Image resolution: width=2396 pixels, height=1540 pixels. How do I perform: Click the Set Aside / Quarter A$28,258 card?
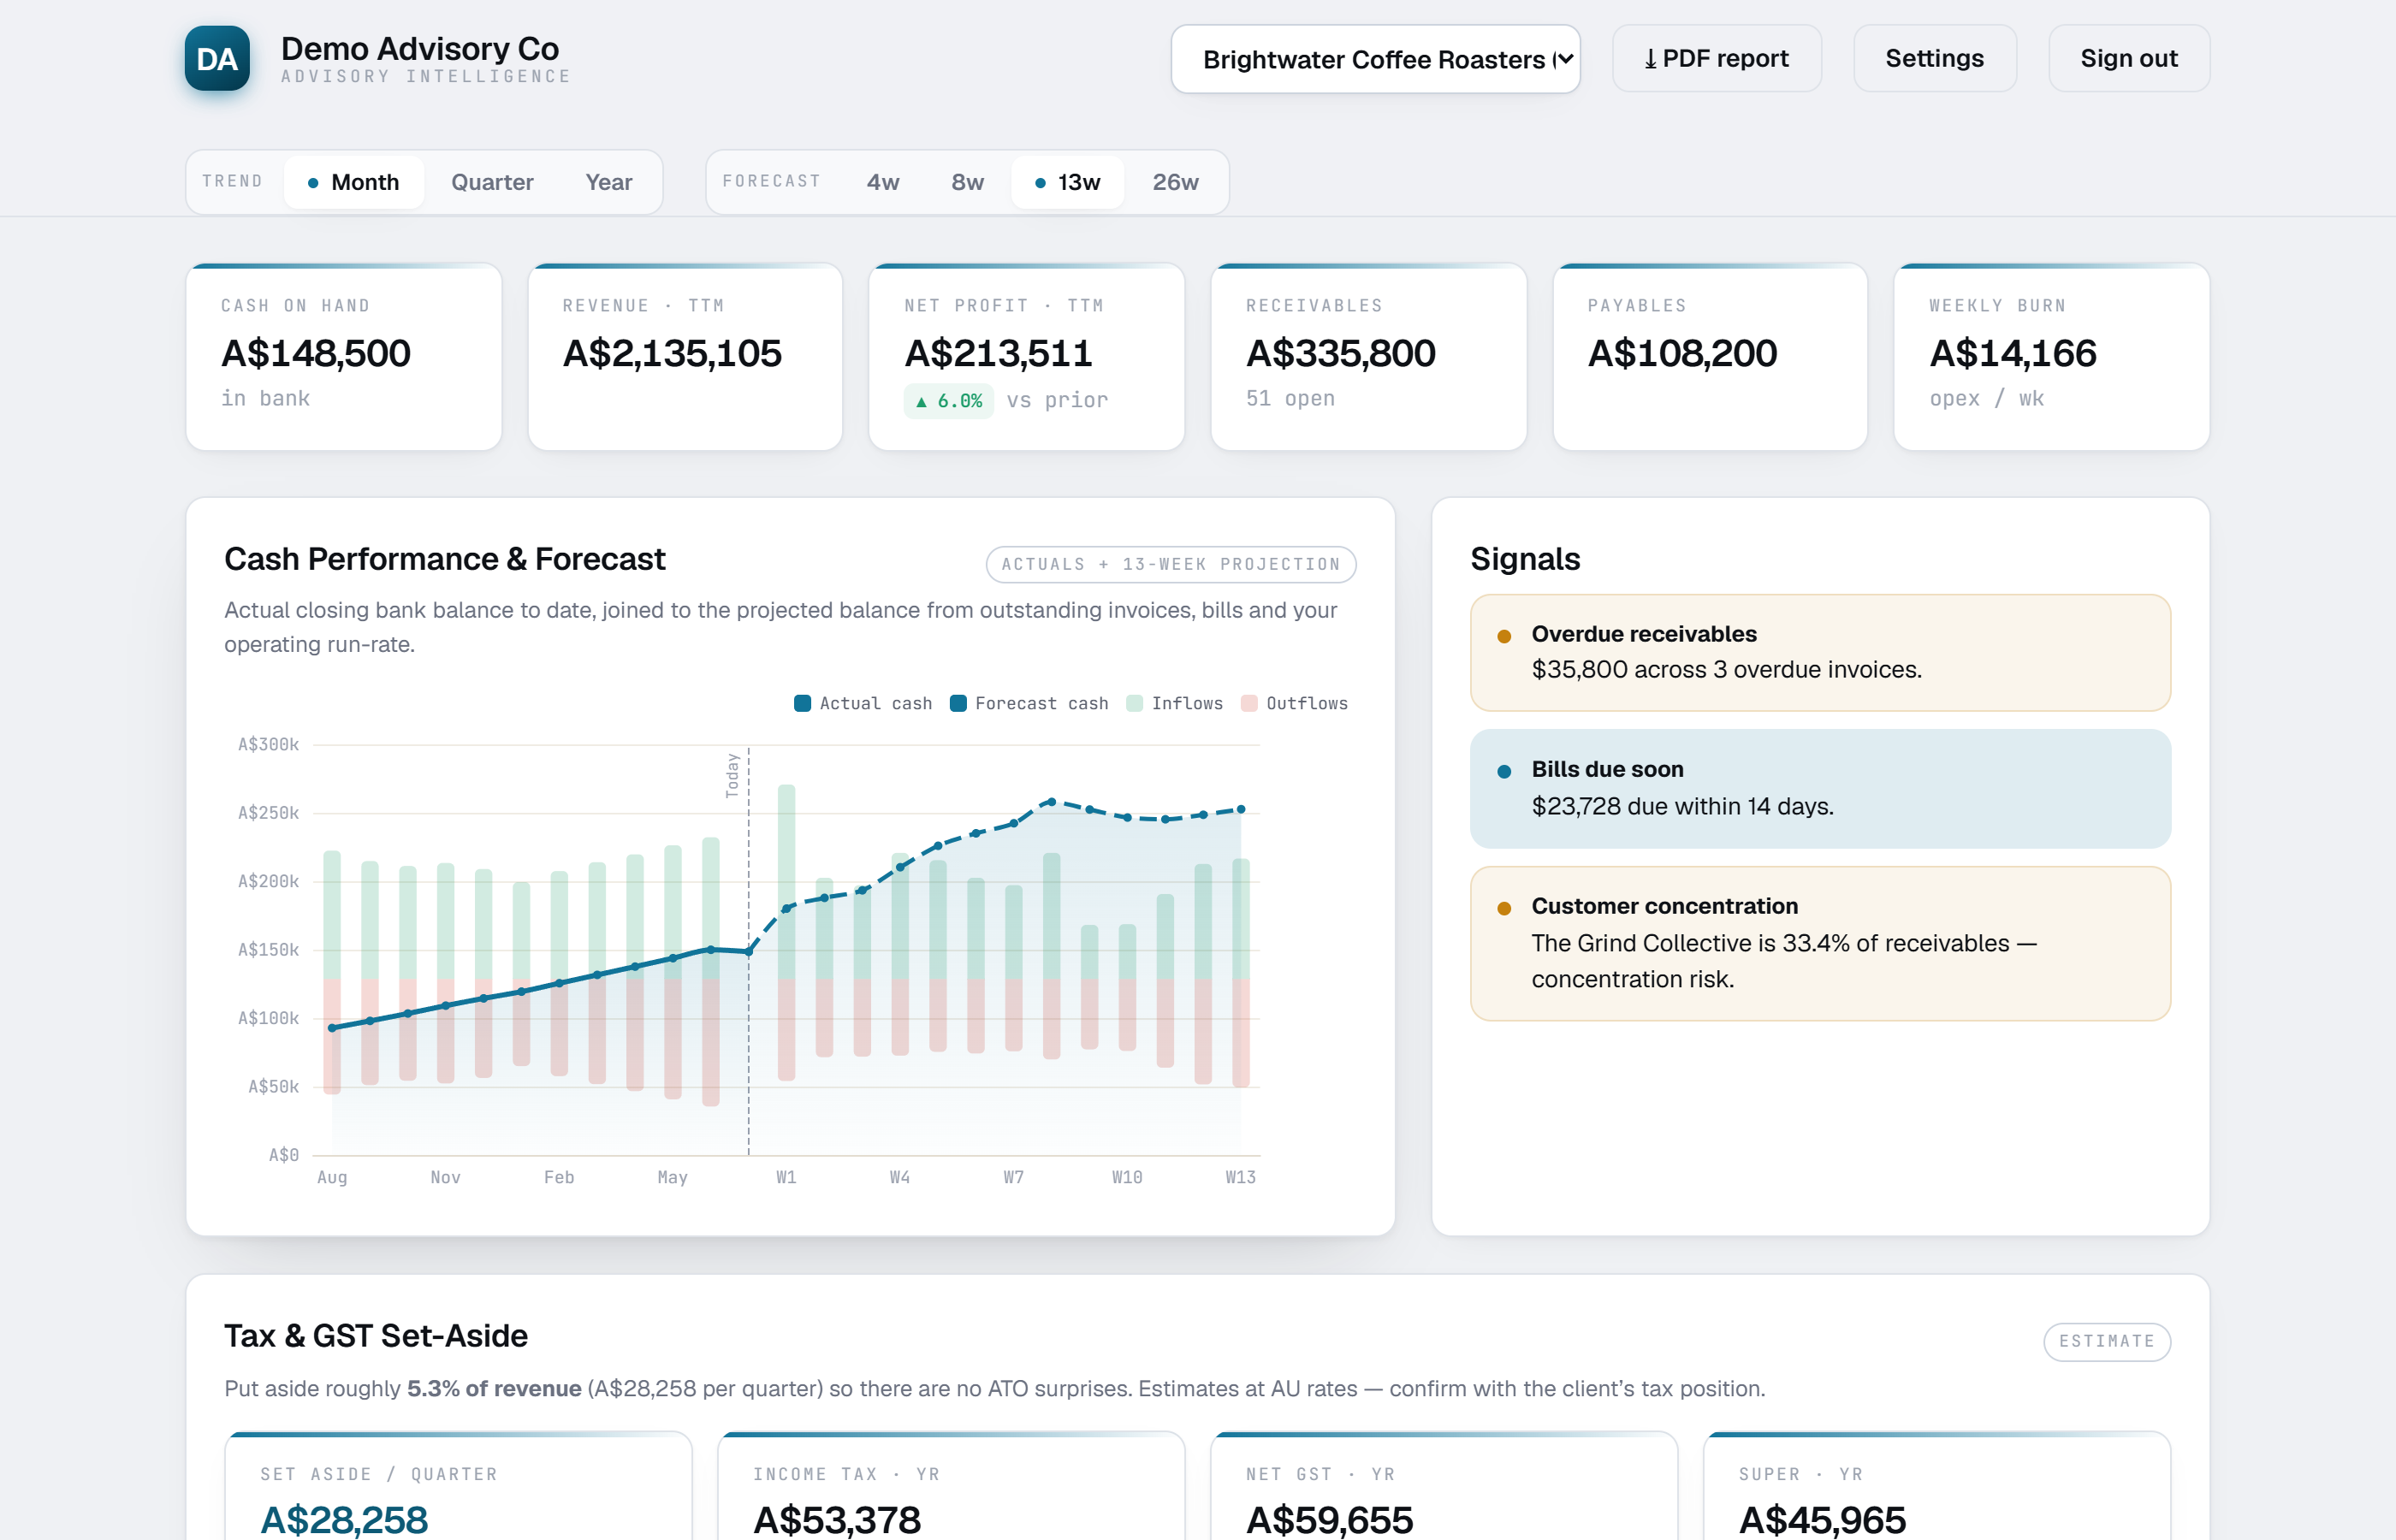click(458, 1486)
